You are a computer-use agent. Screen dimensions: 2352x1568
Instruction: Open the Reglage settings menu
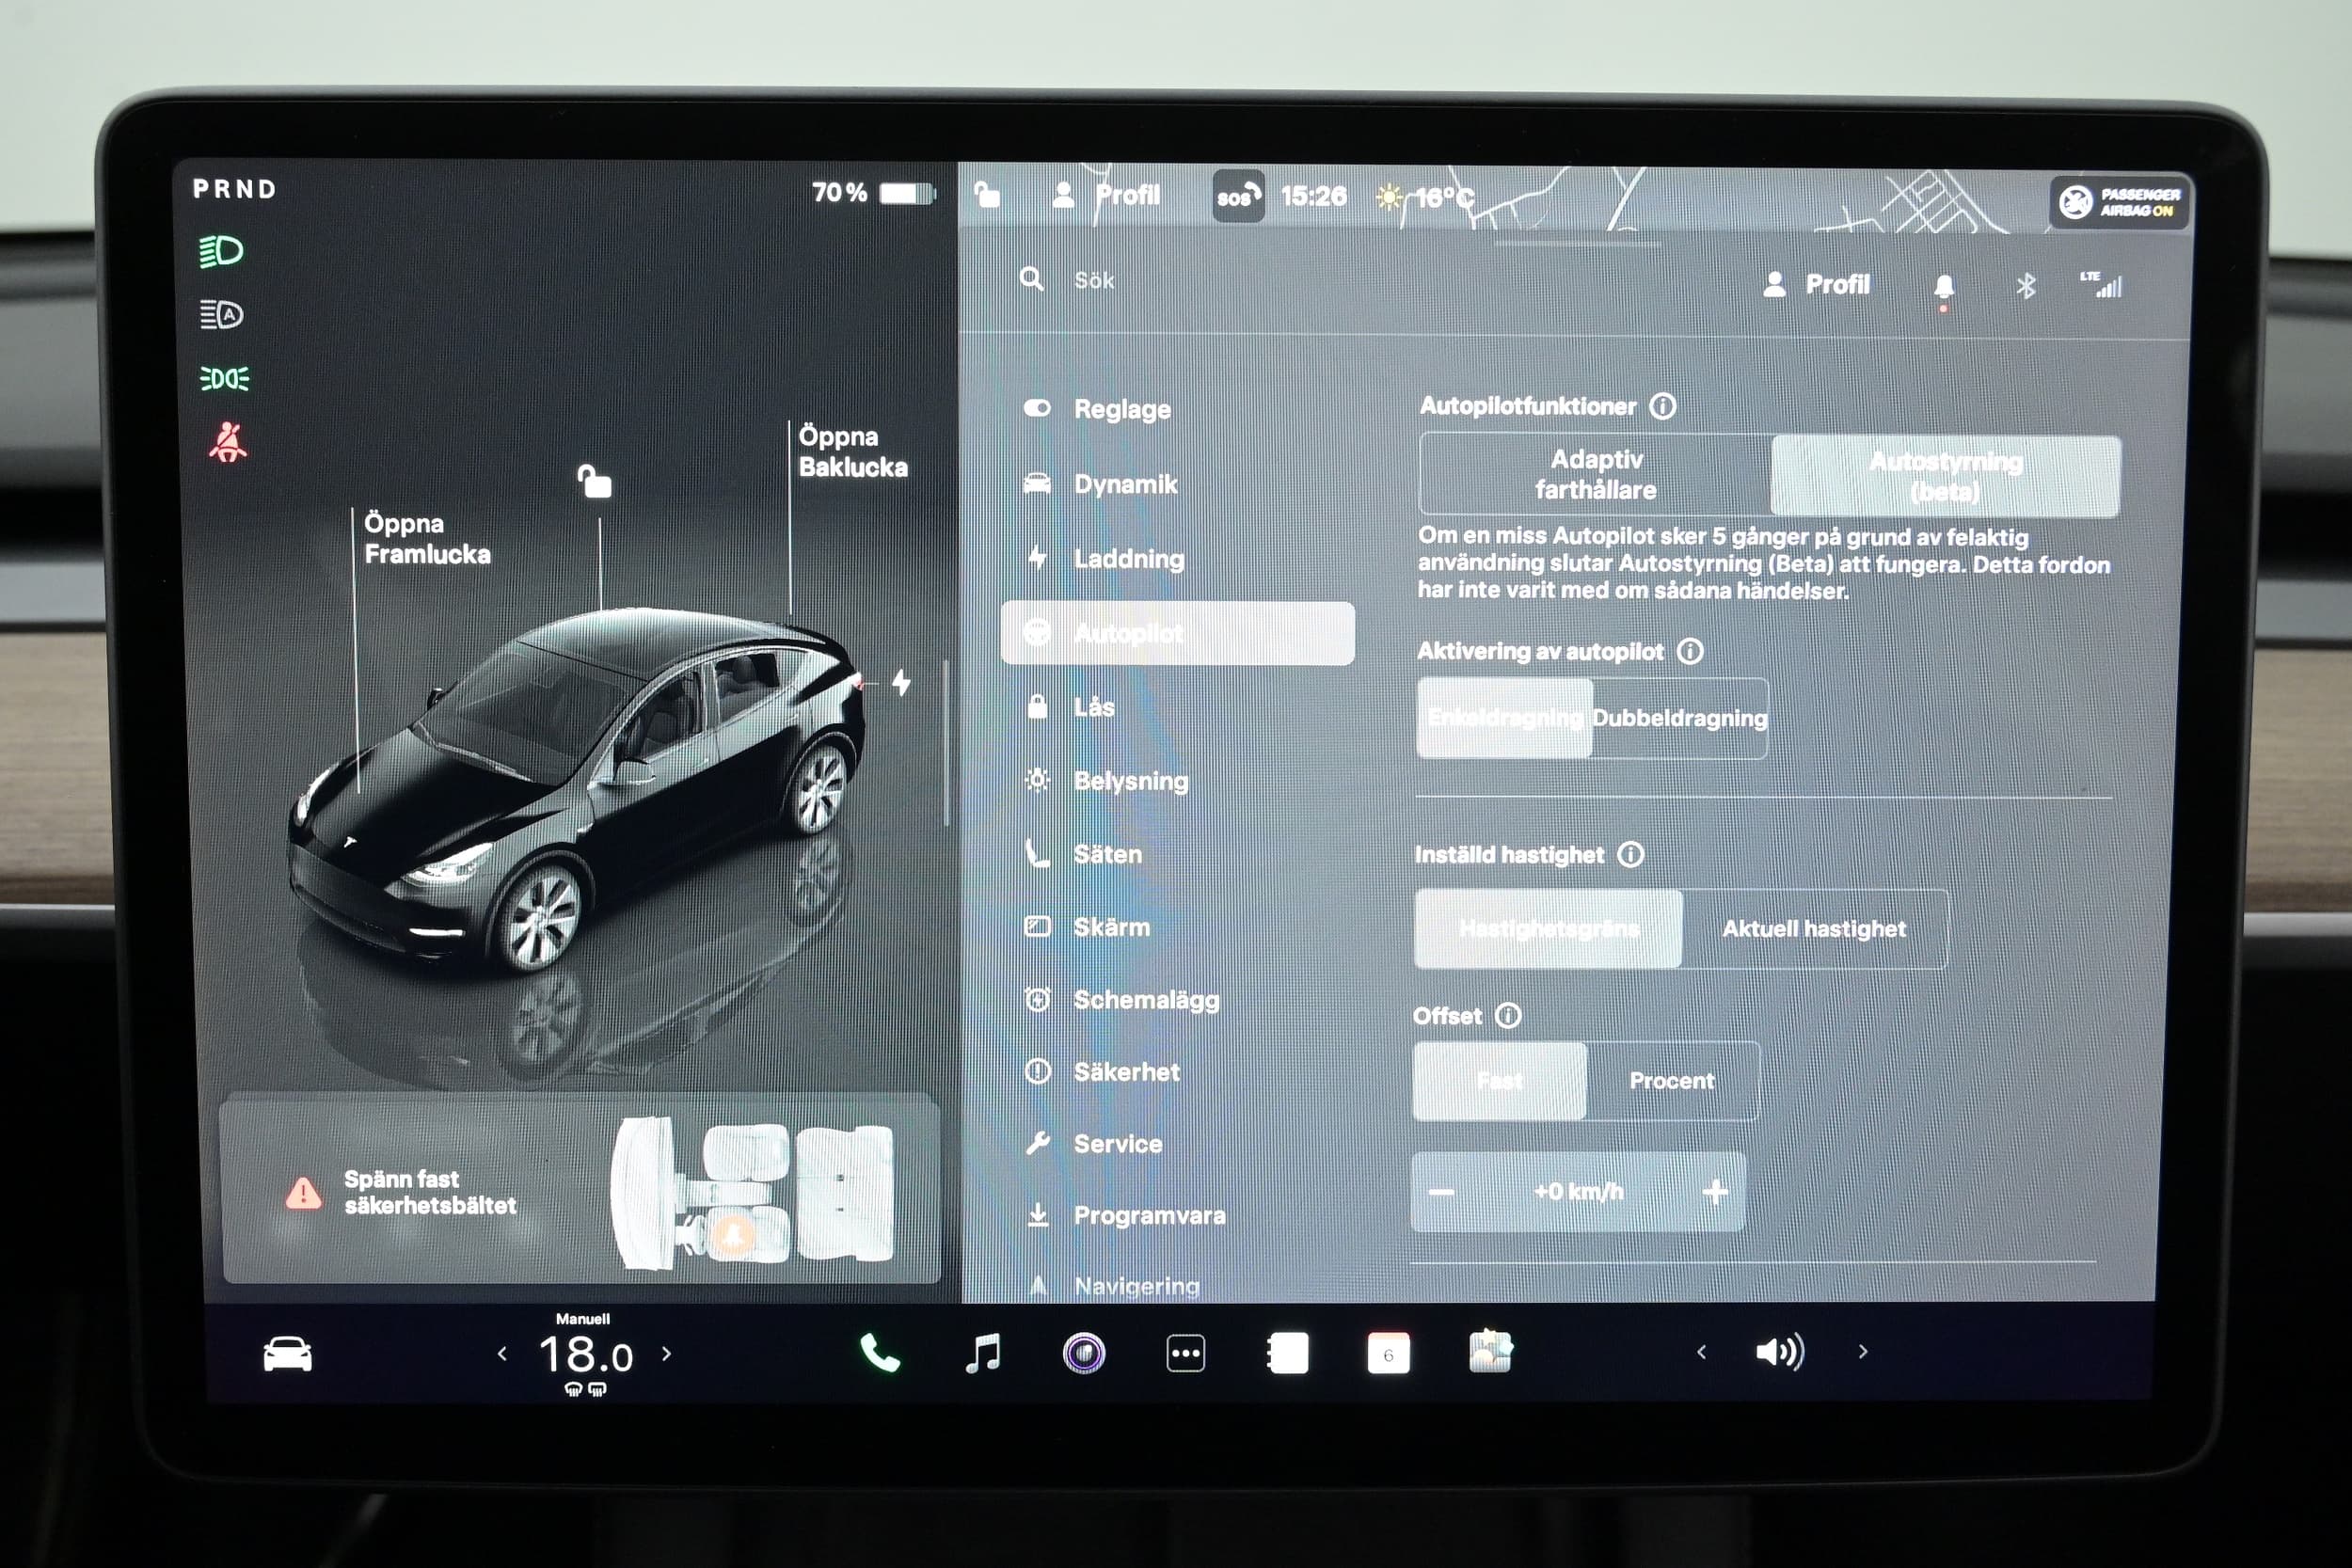click(x=1178, y=409)
